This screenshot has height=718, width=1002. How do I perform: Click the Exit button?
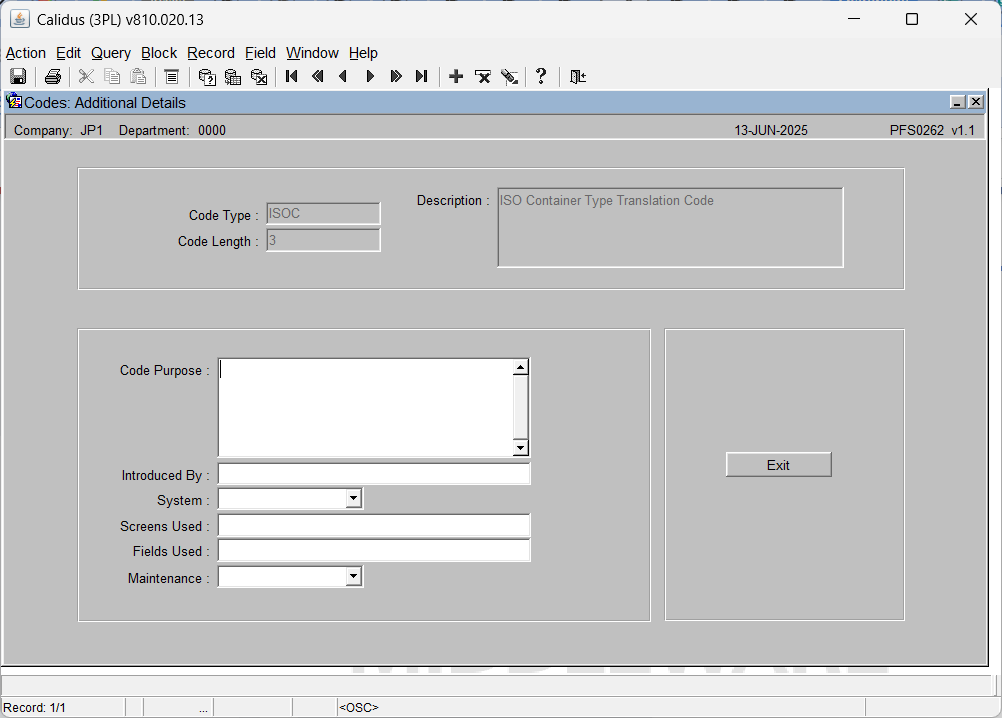778,465
